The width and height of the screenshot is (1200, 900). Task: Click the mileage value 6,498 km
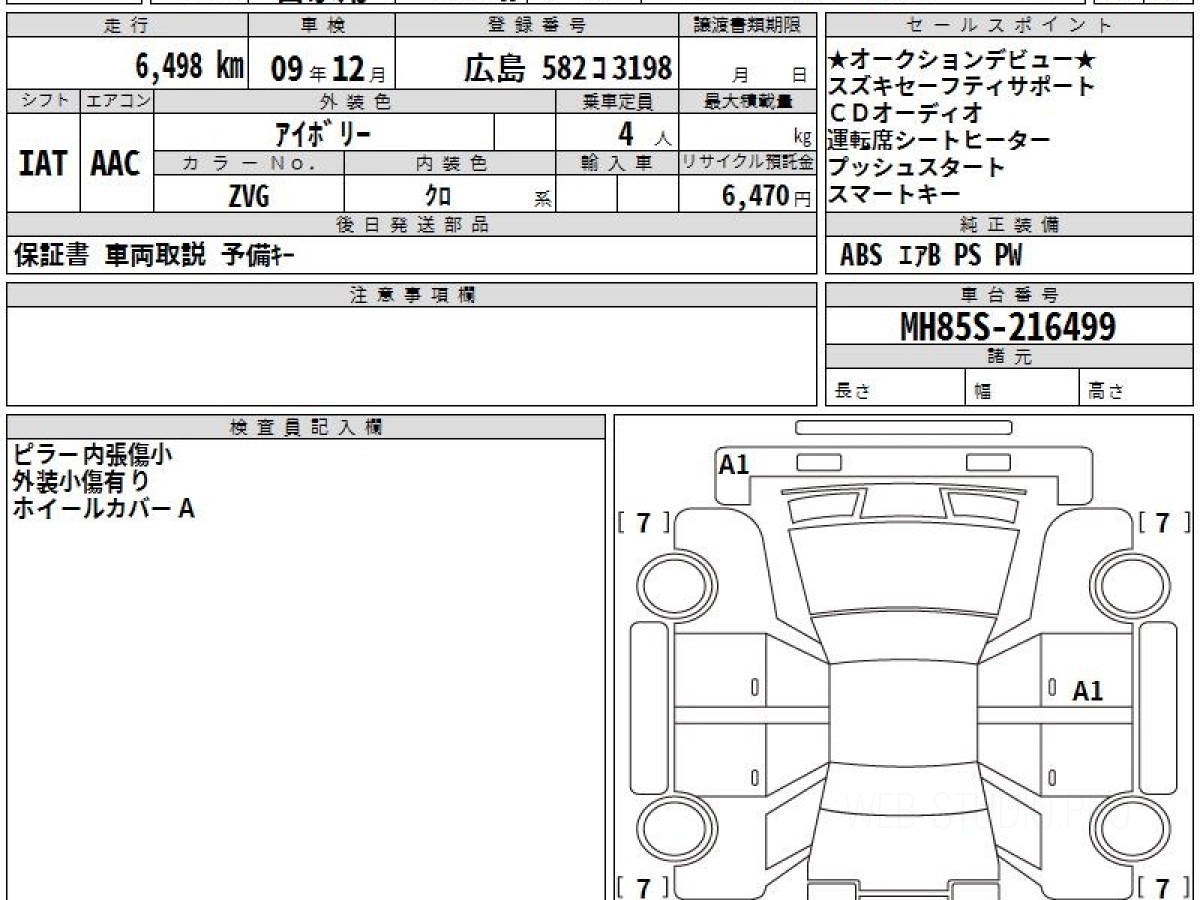pyautogui.click(x=189, y=67)
